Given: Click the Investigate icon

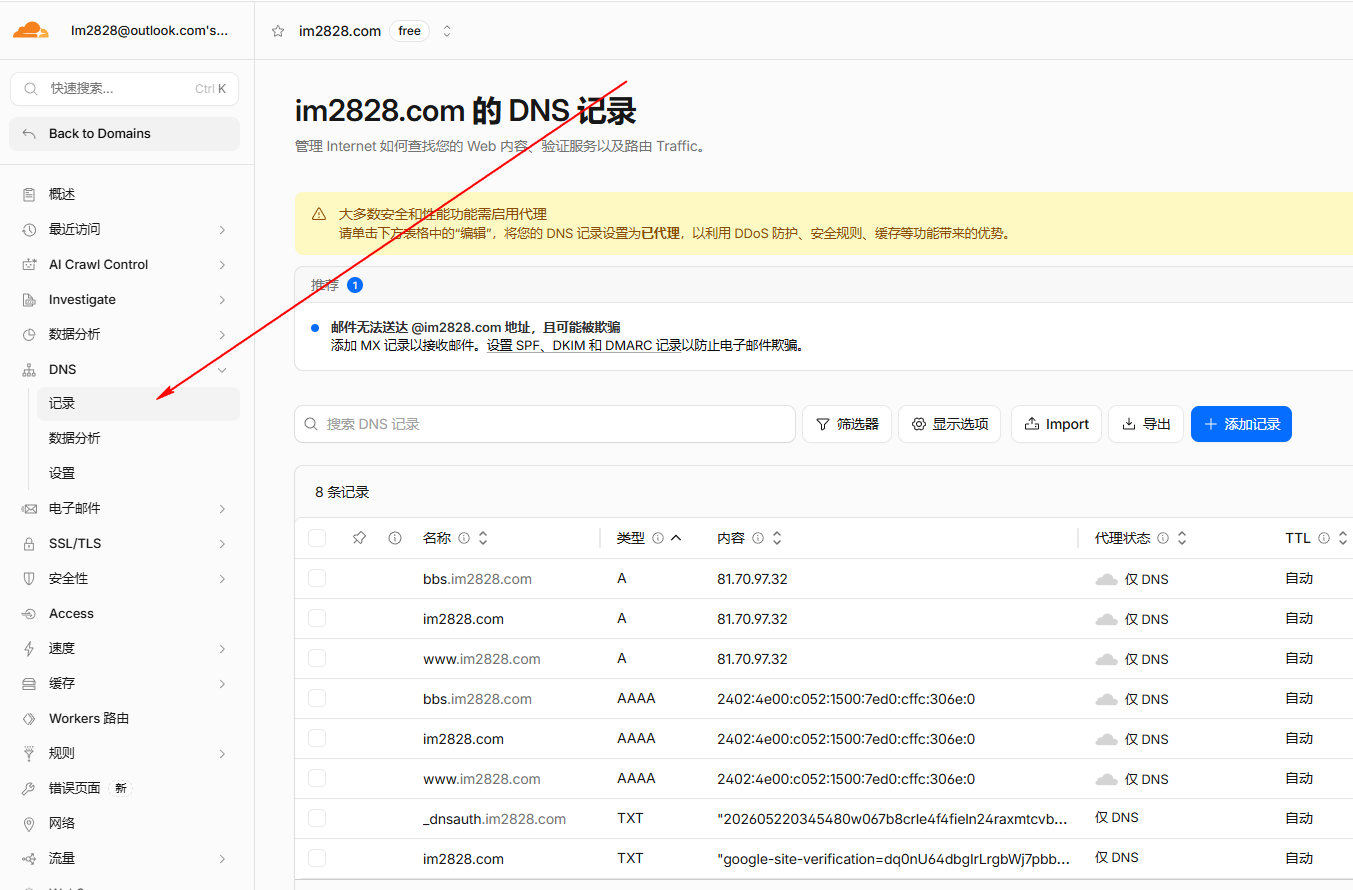Looking at the screenshot, I should 29,299.
